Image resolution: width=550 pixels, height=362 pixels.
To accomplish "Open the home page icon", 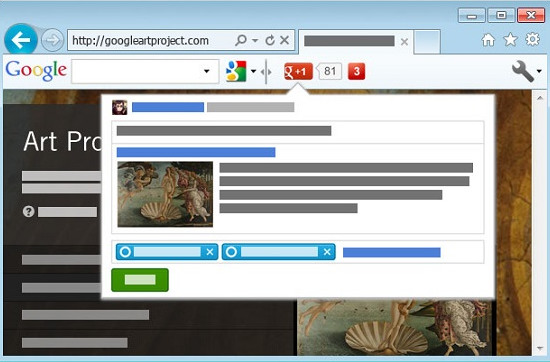I will [488, 40].
